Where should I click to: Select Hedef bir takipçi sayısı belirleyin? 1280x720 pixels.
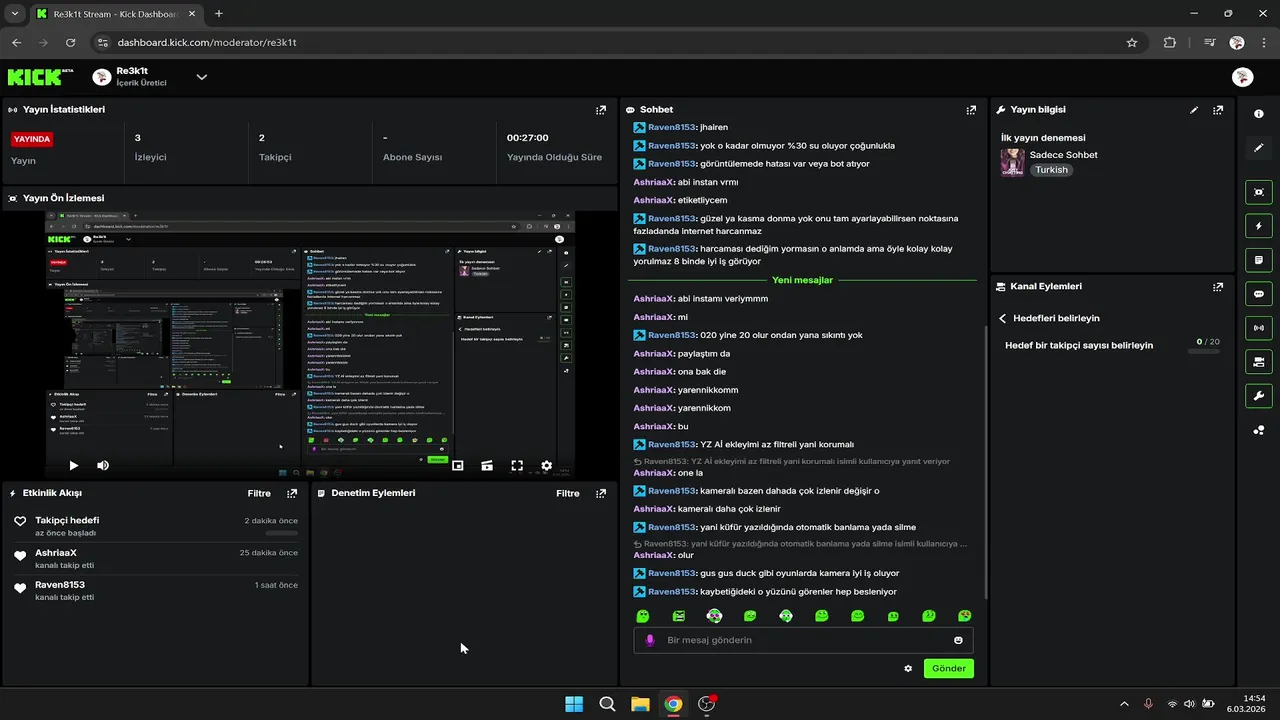[1079, 345]
